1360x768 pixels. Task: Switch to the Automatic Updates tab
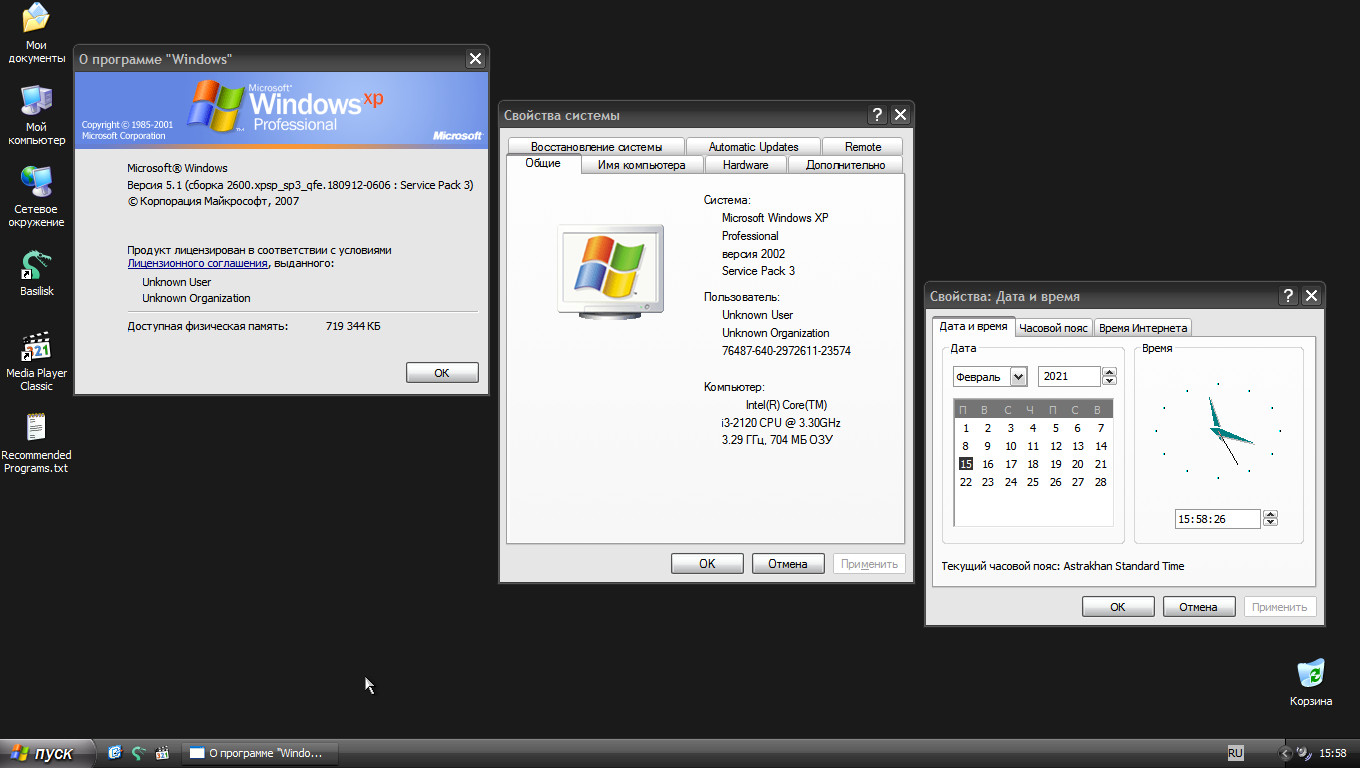pyautogui.click(x=753, y=146)
